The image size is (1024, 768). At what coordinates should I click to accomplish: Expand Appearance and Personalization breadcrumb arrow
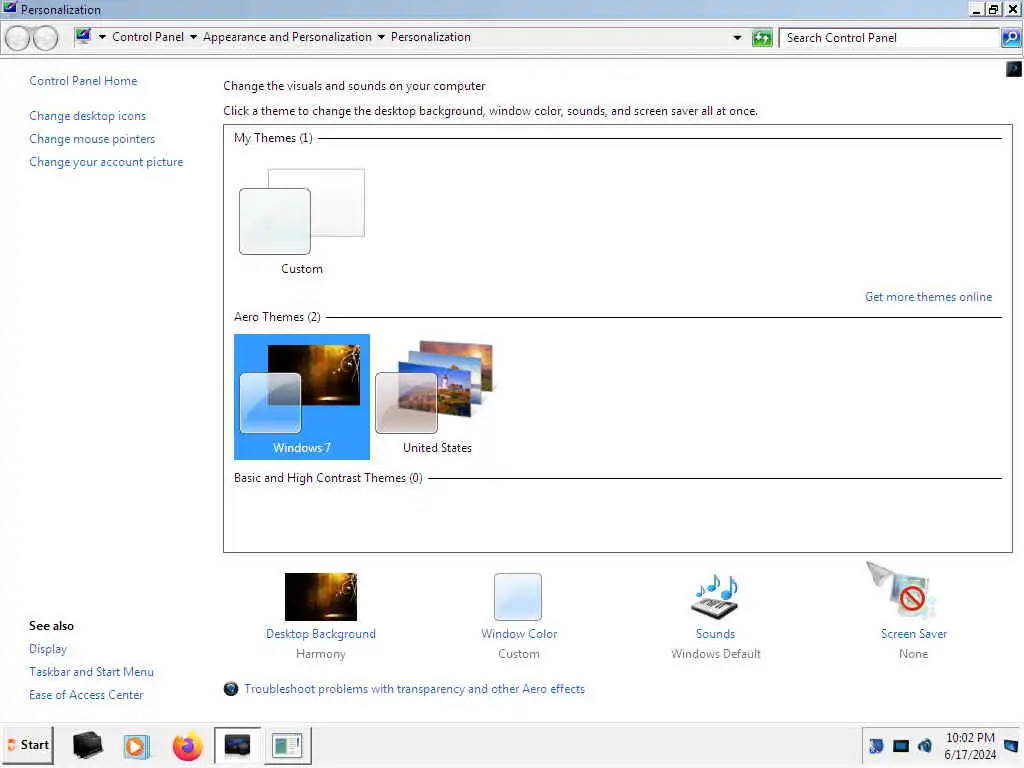[x=381, y=37]
